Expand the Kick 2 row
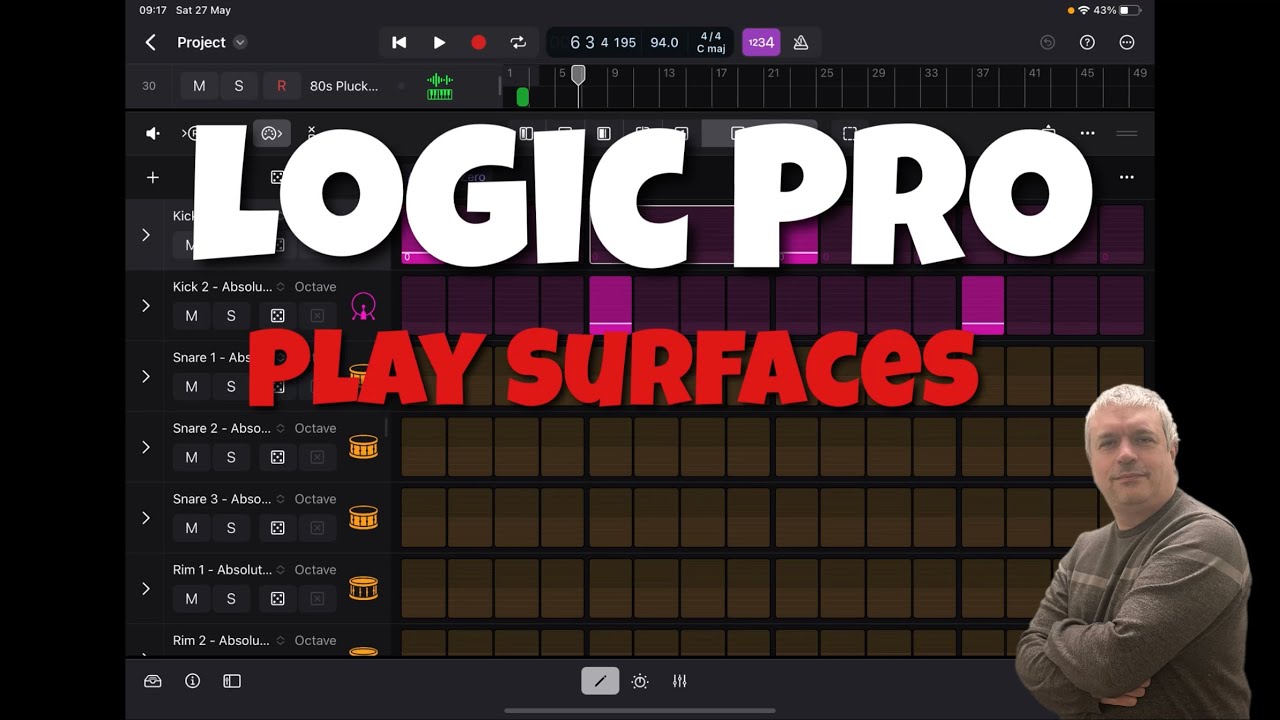The width and height of the screenshot is (1280, 720). click(x=145, y=305)
